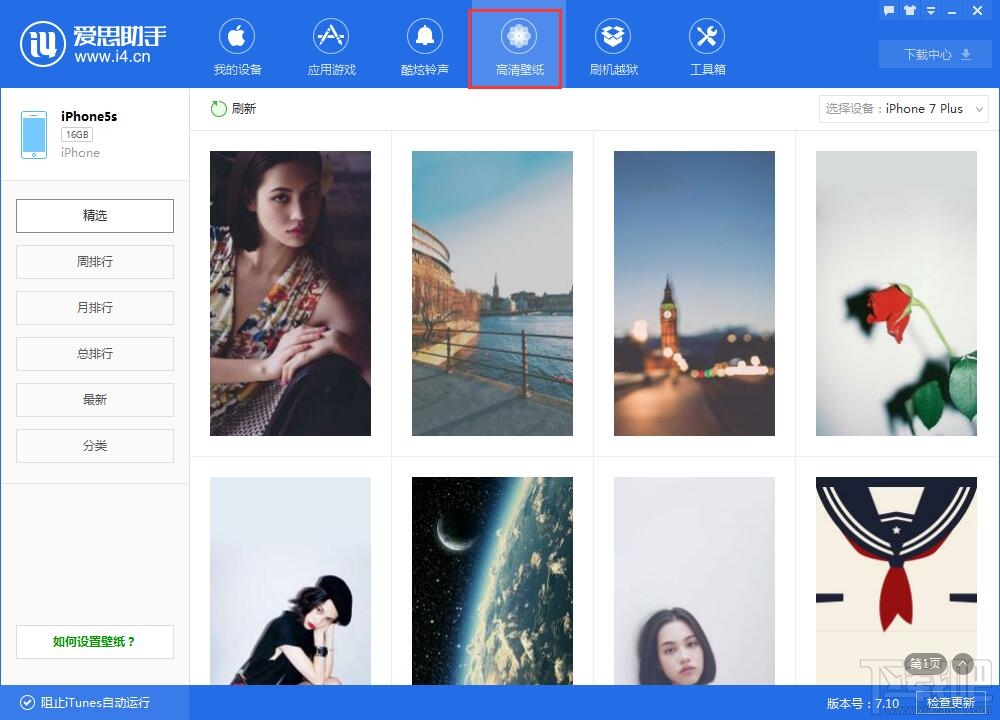Click the green 刷新 refresh icon
The height and width of the screenshot is (720, 1000).
tap(219, 108)
